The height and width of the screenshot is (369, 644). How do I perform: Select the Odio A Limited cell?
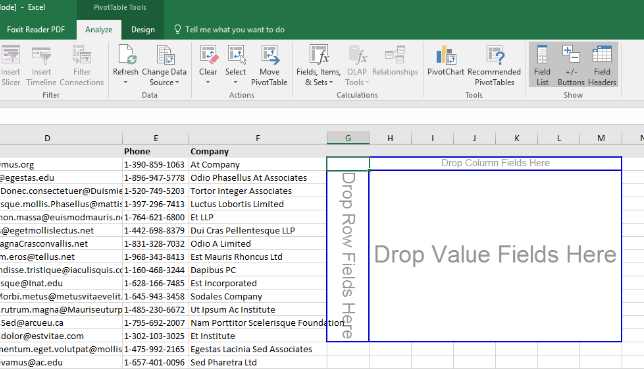pos(258,244)
